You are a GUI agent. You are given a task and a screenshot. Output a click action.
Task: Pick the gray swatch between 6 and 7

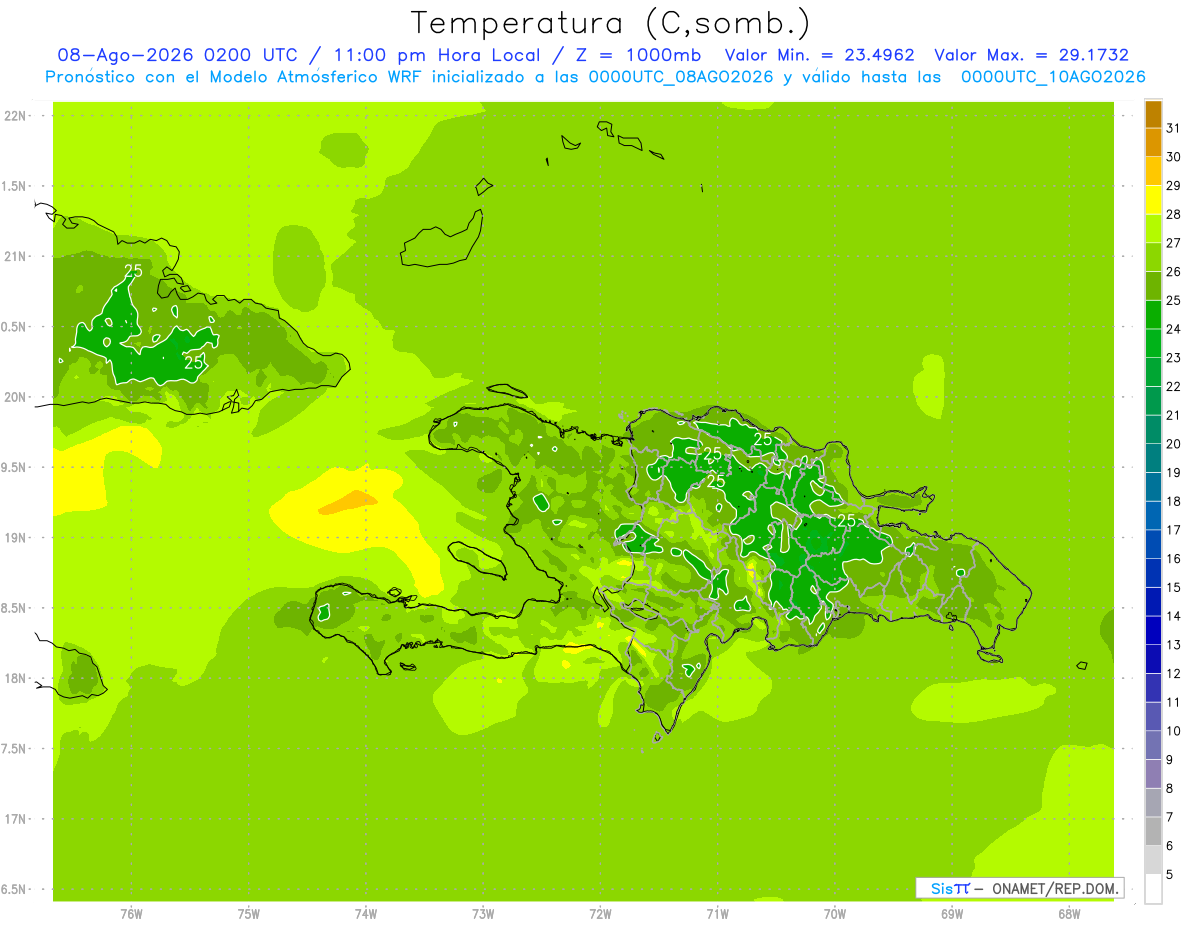(x=1153, y=831)
